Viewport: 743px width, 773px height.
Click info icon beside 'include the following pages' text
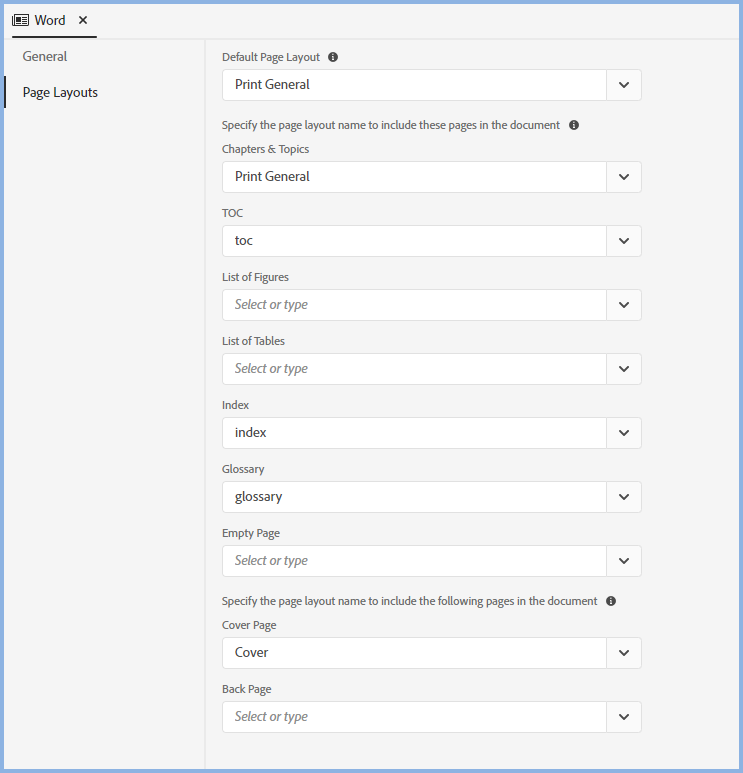click(611, 601)
